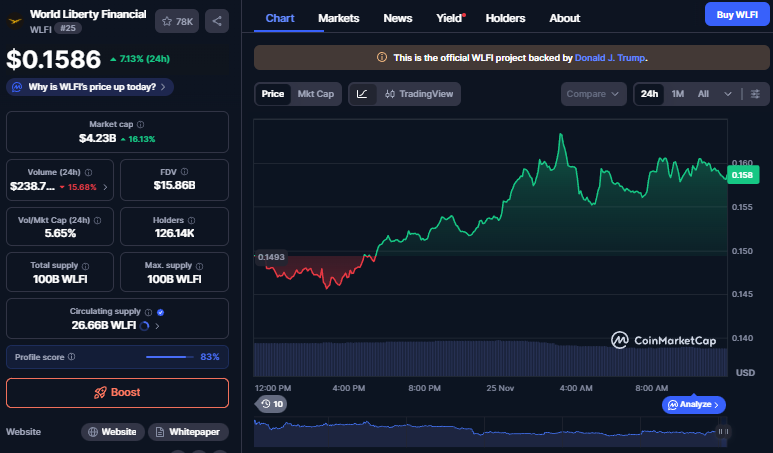
Task: Click the range navigator pause handle
Action: click(x=723, y=431)
